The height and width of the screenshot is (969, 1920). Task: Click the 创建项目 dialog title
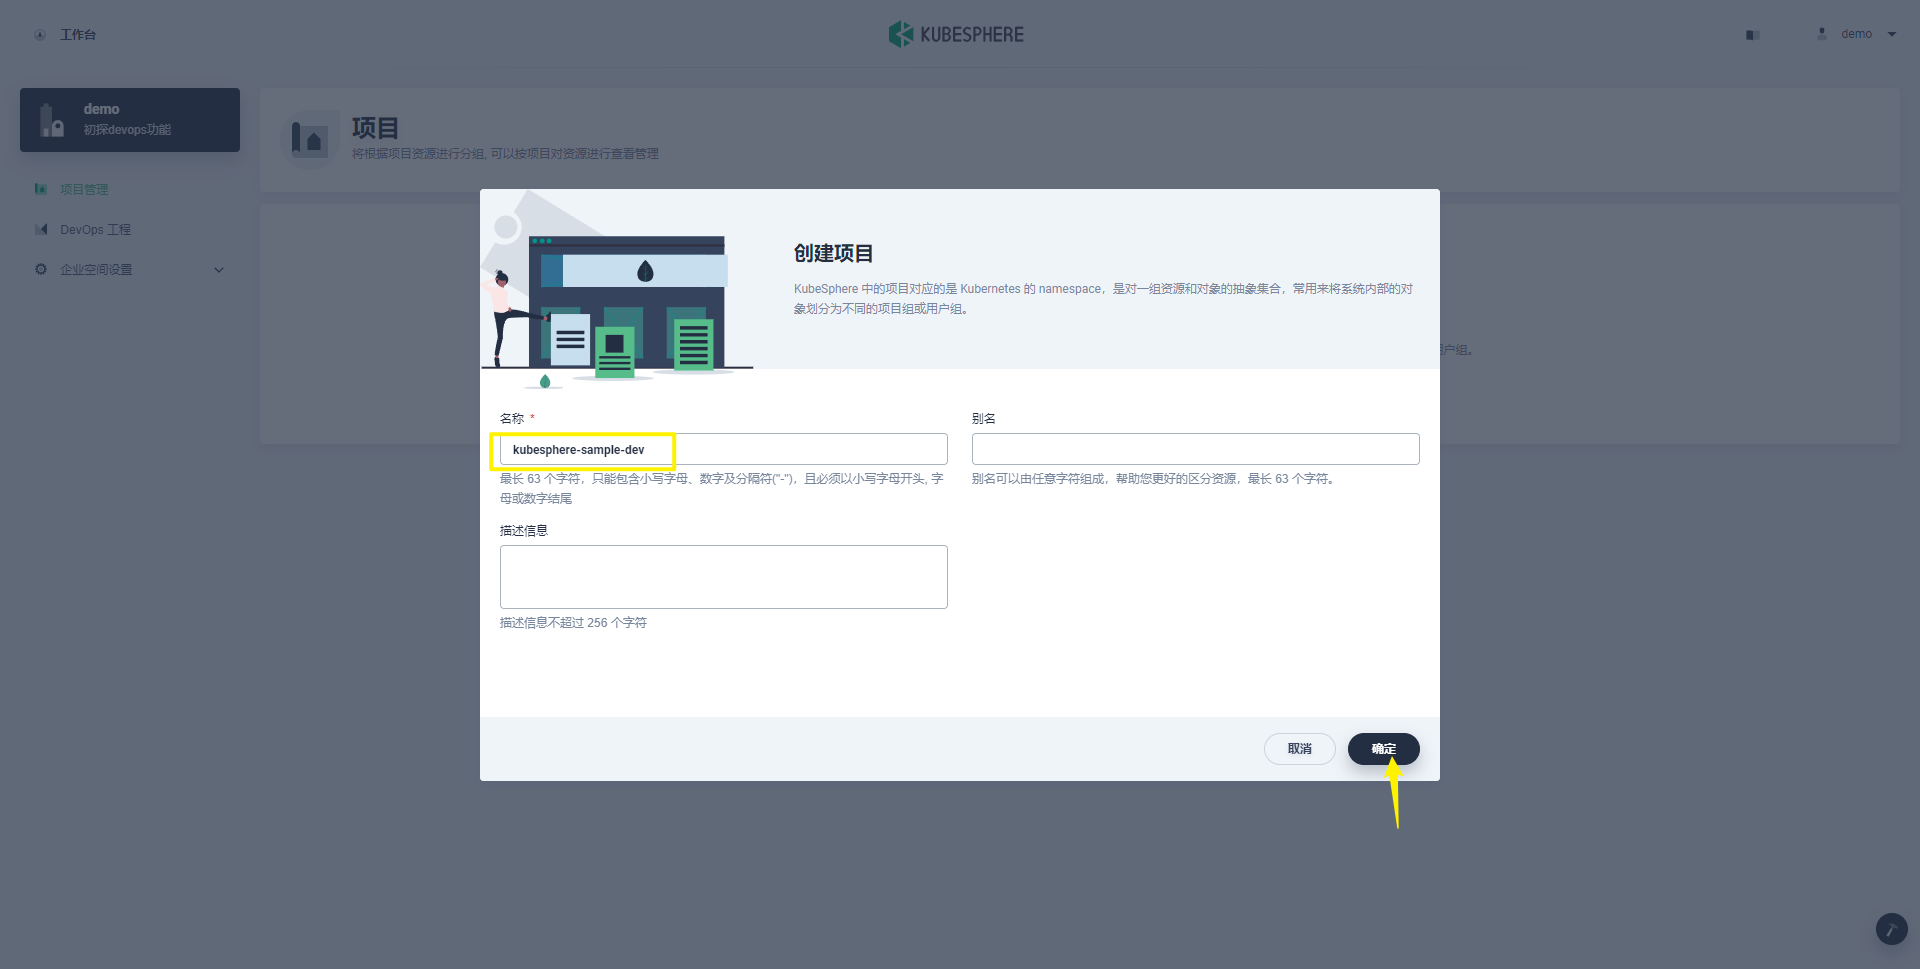[x=834, y=253]
